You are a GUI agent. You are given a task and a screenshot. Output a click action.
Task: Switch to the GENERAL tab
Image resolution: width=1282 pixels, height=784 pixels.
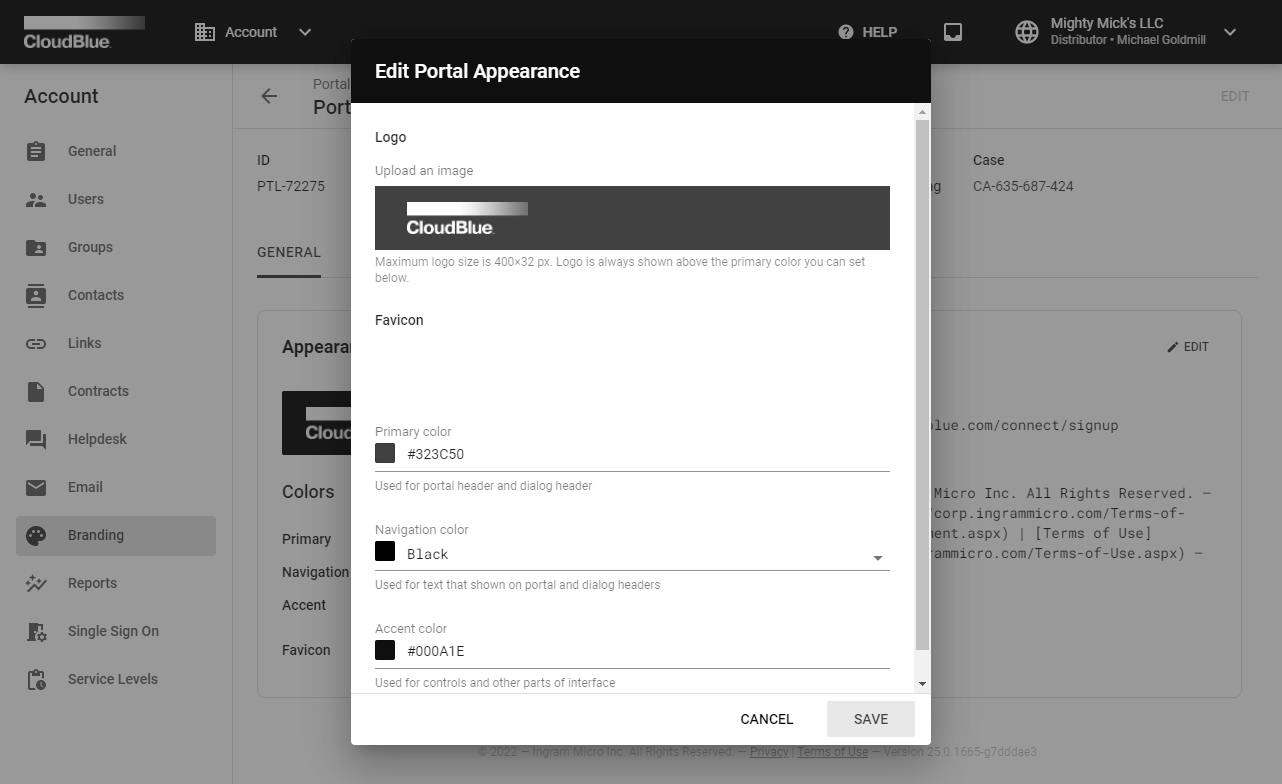[x=288, y=252]
